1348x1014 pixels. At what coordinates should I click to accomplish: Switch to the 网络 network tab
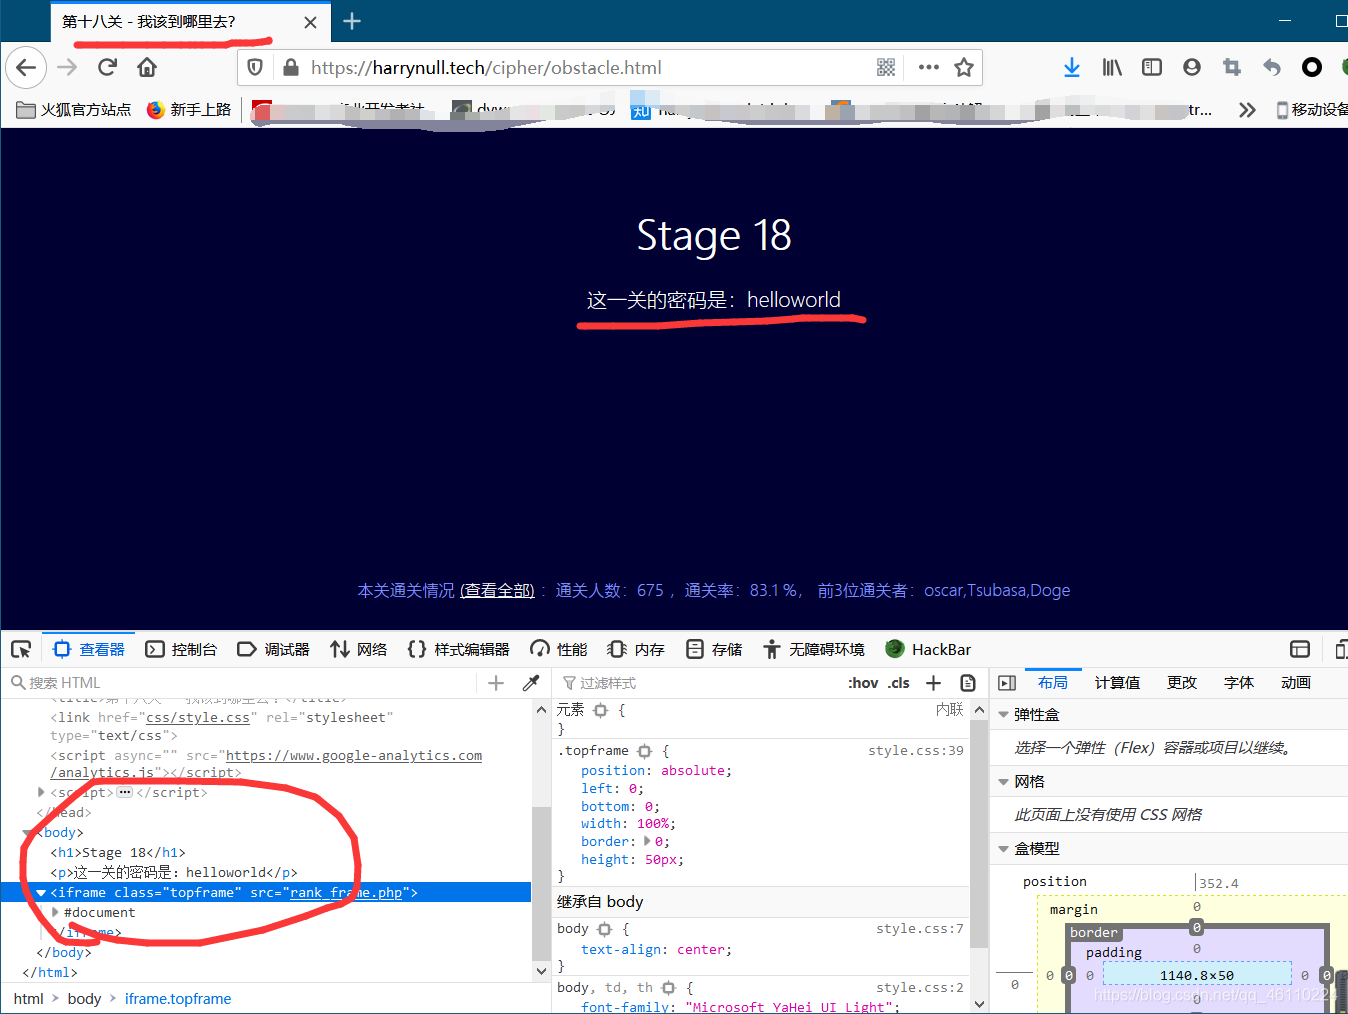click(x=358, y=649)
